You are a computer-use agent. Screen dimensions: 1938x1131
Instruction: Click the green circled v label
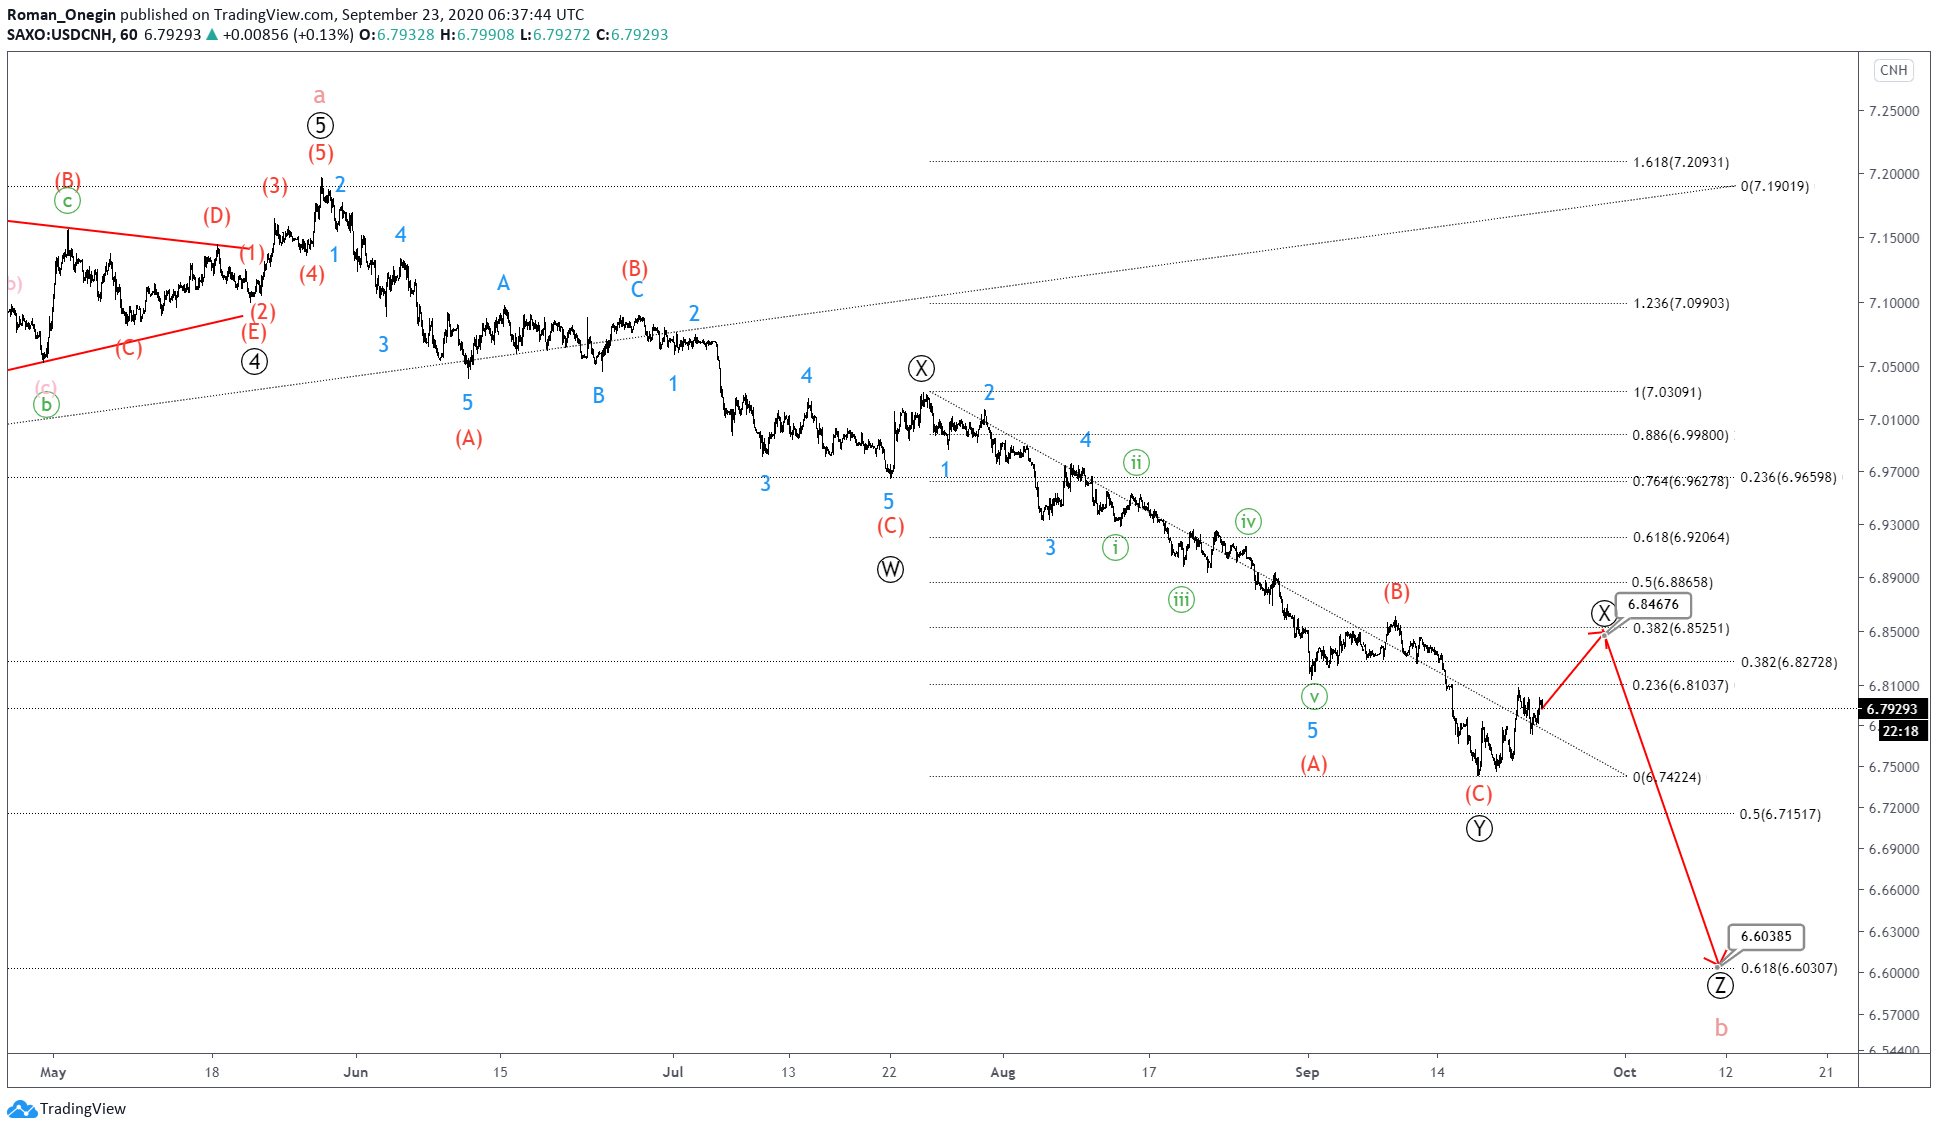(1314, 696)
